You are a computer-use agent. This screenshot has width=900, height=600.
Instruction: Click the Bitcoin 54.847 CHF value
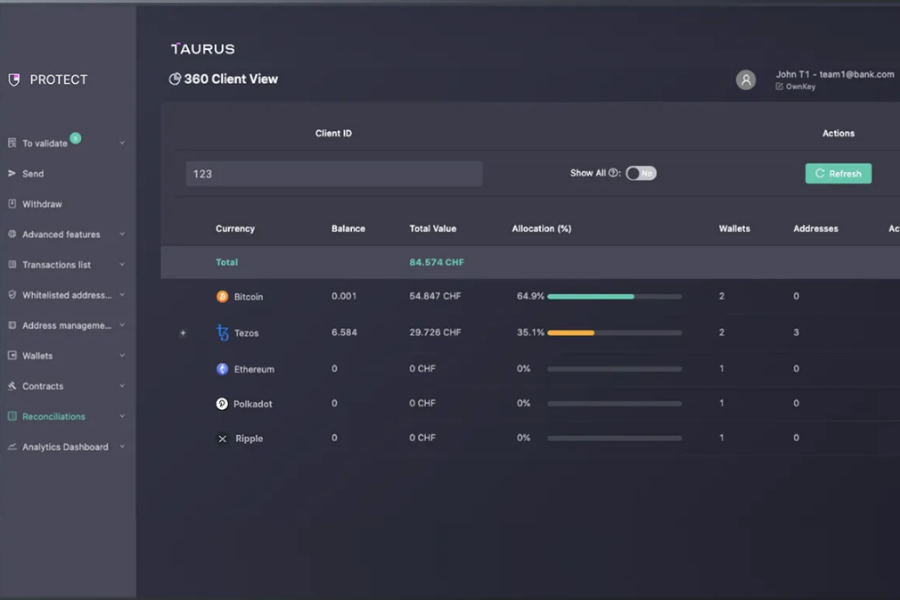(x=435, y=296)
